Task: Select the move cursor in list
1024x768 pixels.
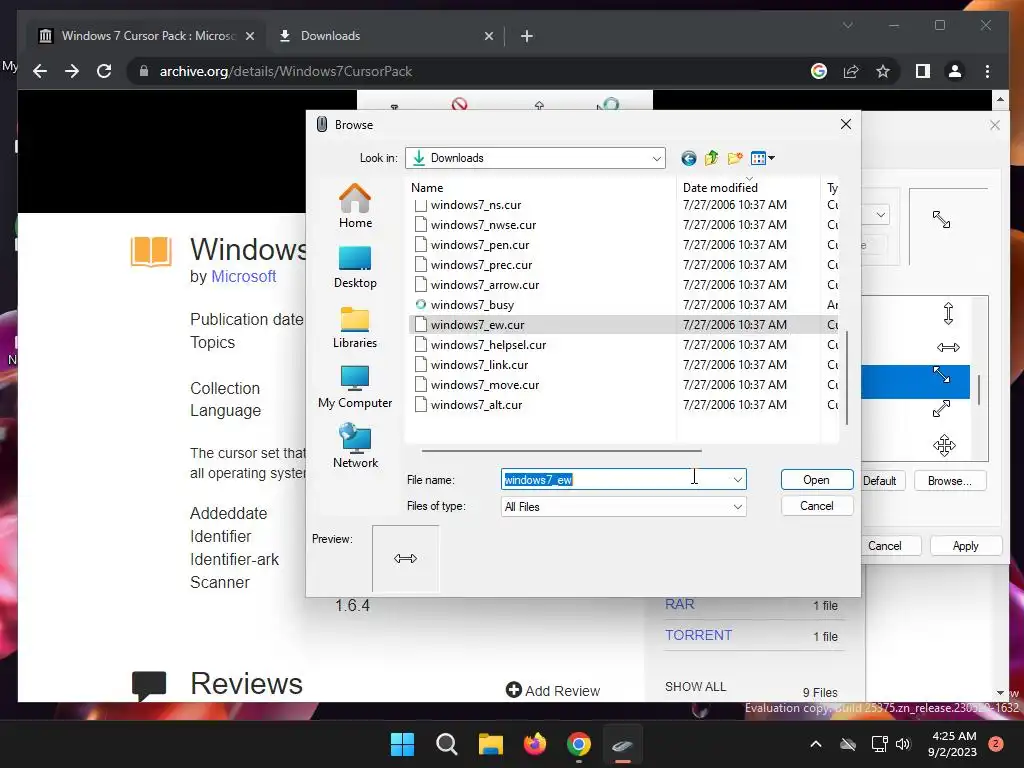Action: (x=944, y=445)
